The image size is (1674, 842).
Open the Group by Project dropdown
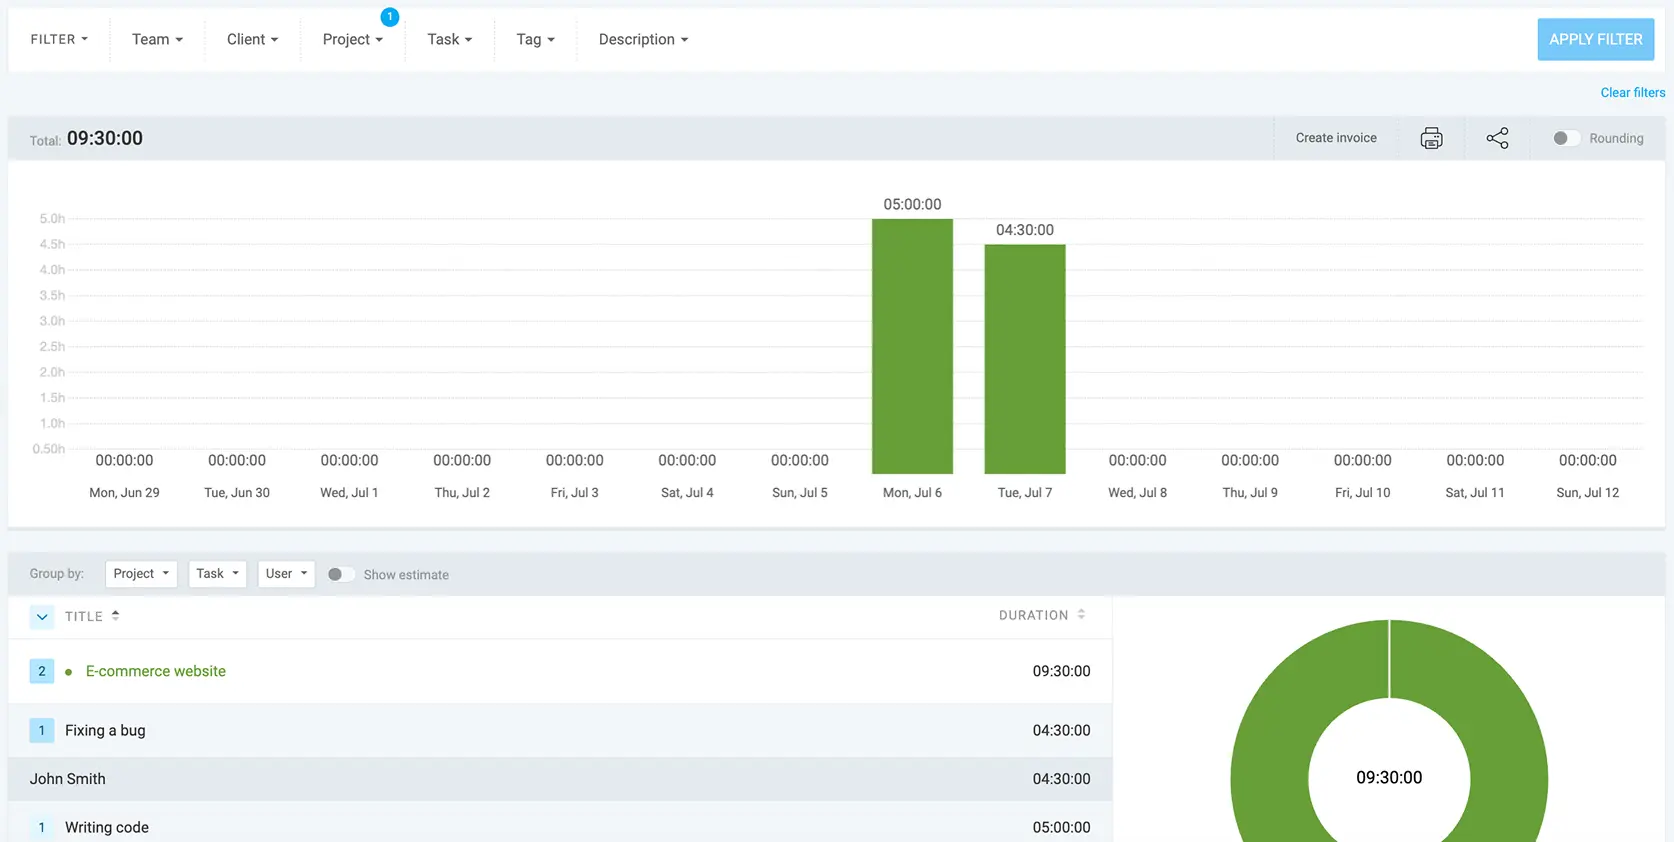click(x=141, y=574)
